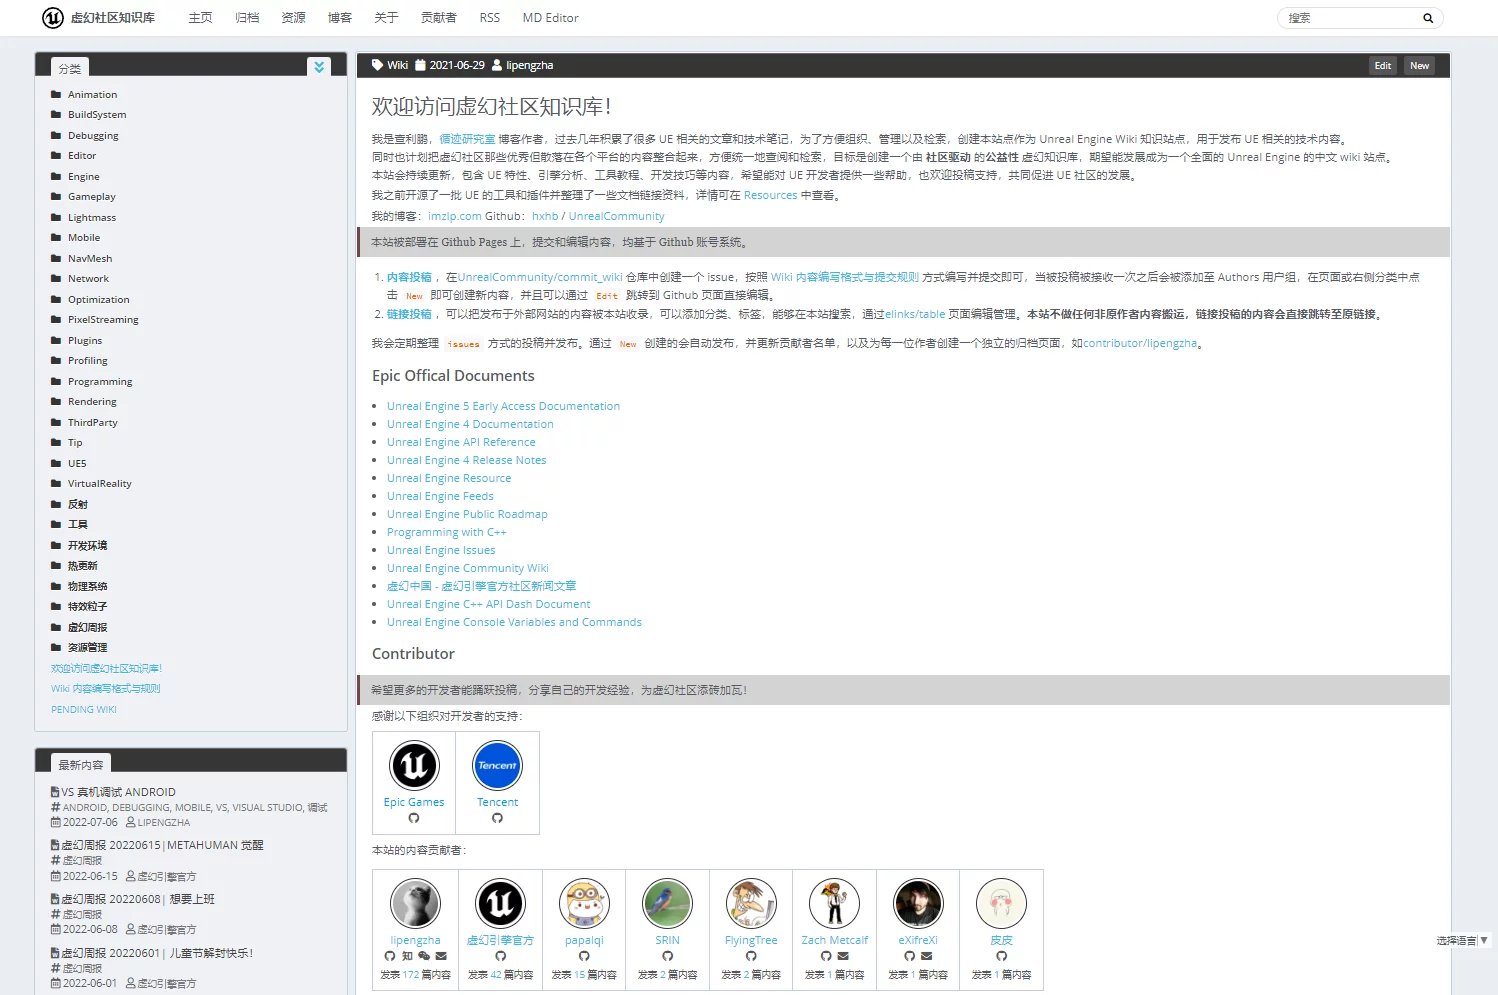Viewport: 1498px width, 995px height.
Task: Open Unreal Engine Public Roadmap link
Action: tap(467, 514)
